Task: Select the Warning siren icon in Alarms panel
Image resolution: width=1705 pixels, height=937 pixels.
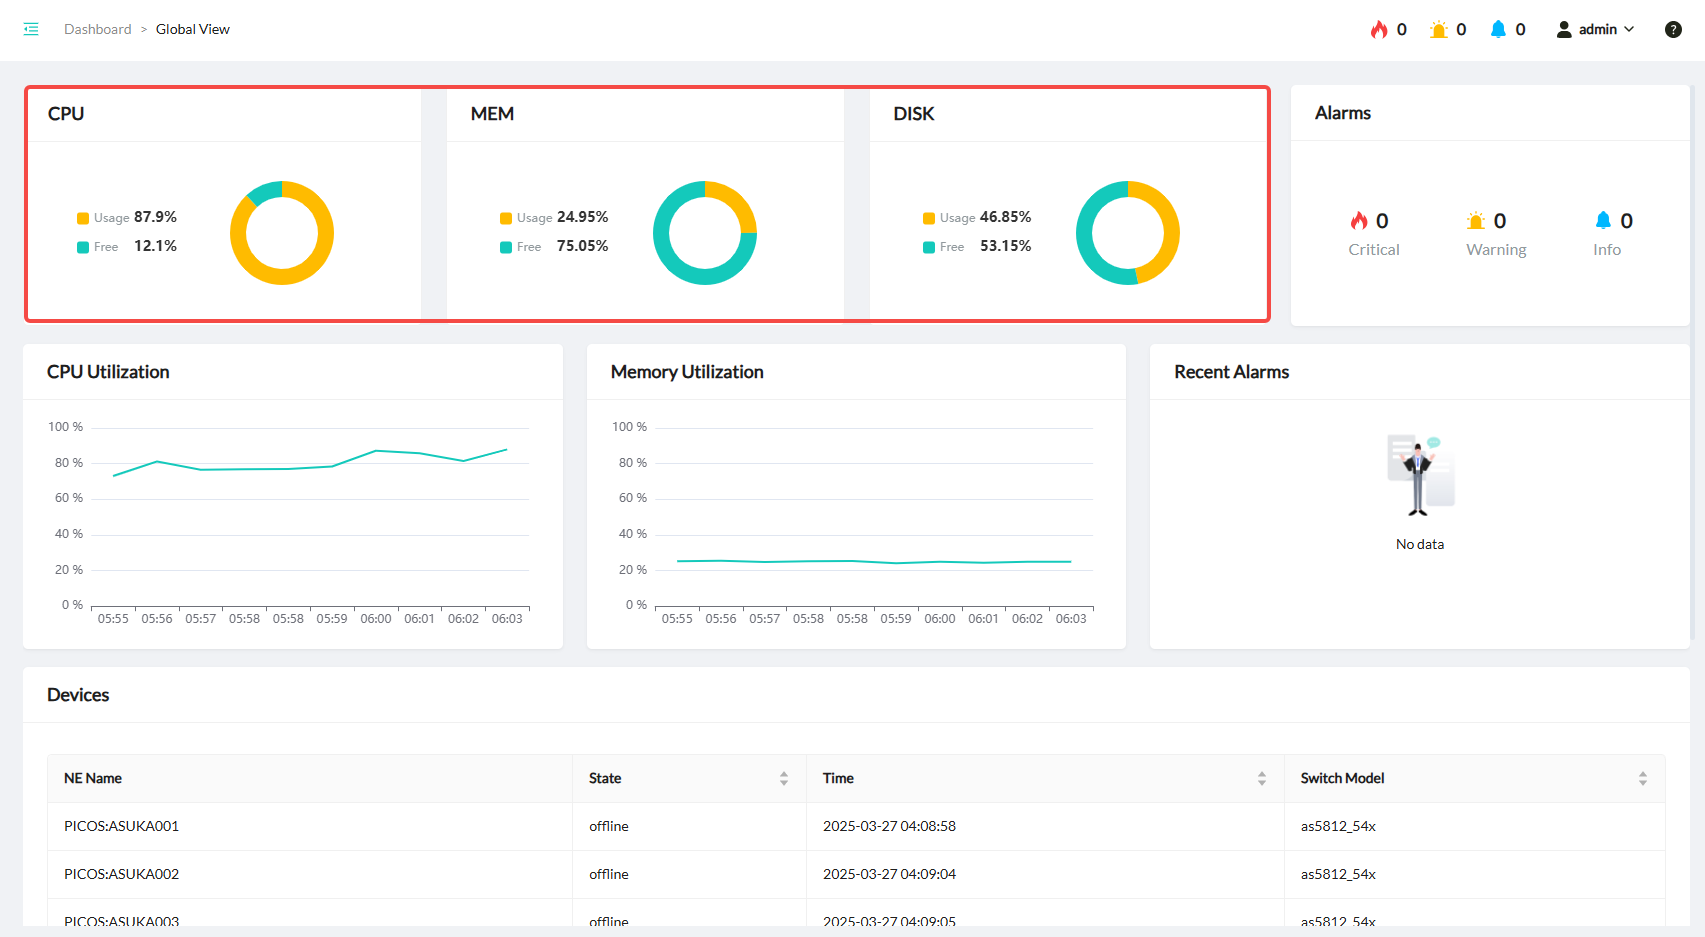Action: [1476, 221]
